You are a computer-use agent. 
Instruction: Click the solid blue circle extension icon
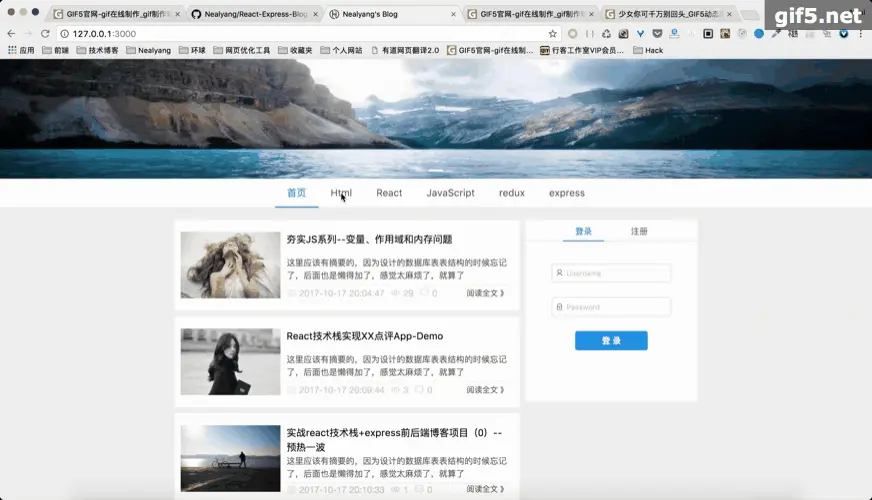(x=759, y=34)
